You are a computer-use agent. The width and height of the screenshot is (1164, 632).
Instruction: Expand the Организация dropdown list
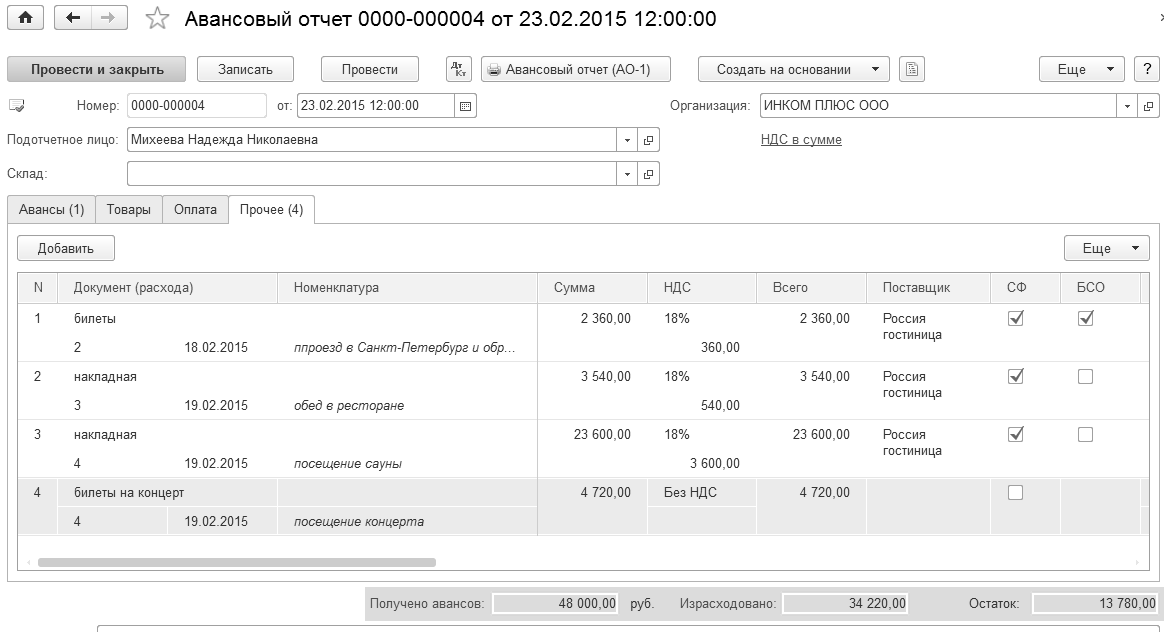(1127, 105)
